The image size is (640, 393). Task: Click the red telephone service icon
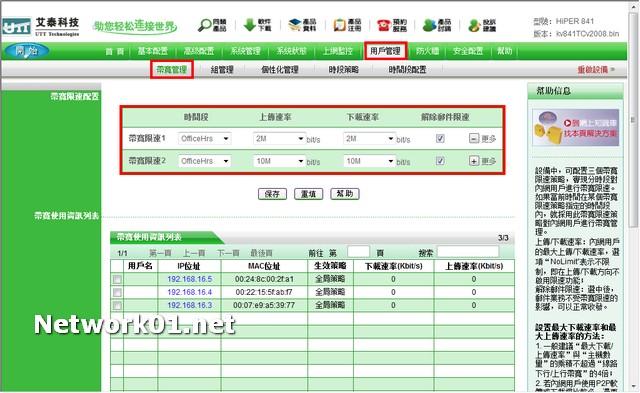pyautogui.click(x=384, y=25)
